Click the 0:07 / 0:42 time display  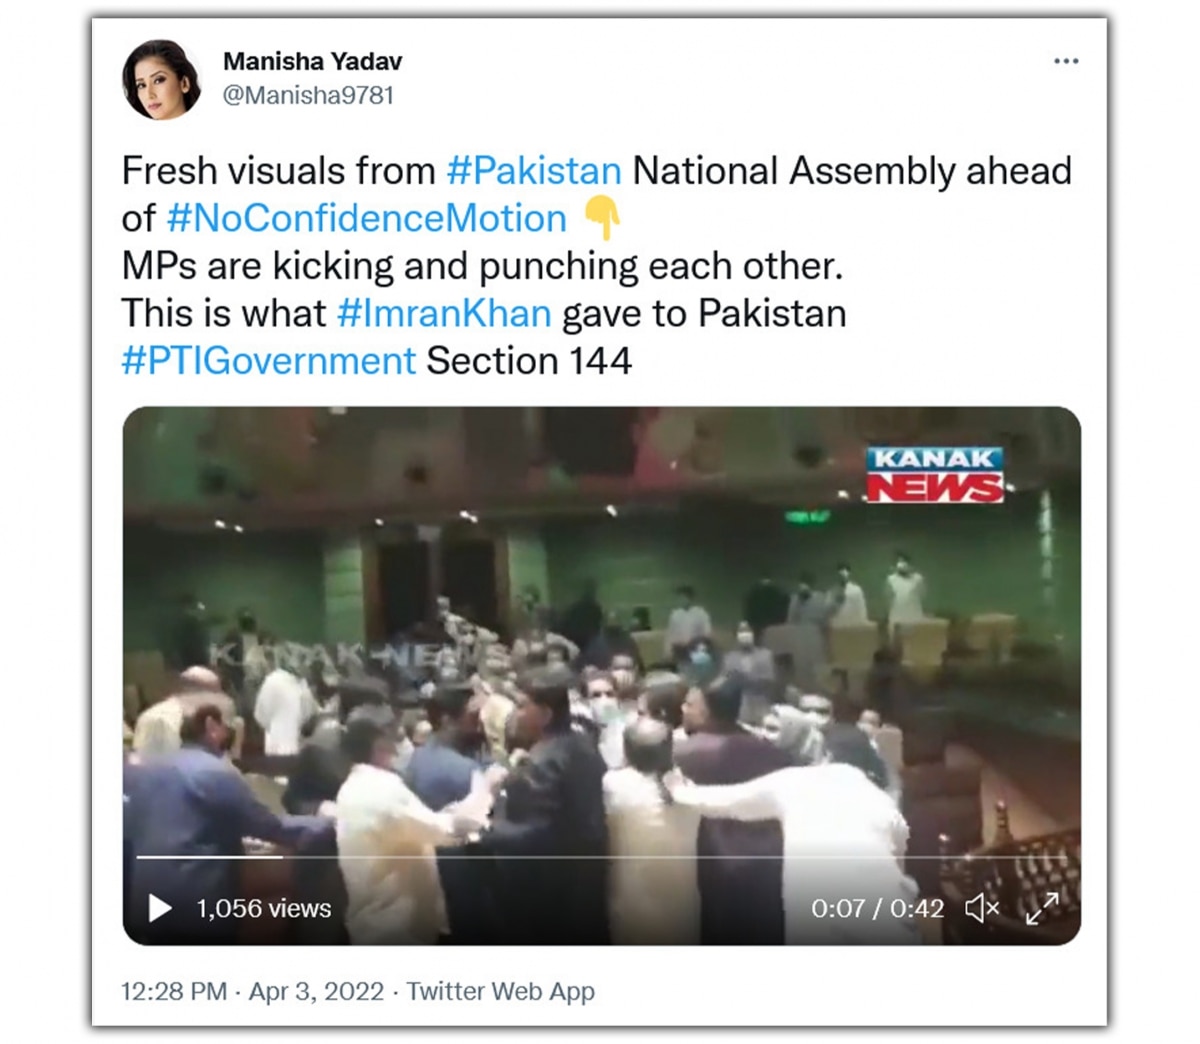point(877,908)
